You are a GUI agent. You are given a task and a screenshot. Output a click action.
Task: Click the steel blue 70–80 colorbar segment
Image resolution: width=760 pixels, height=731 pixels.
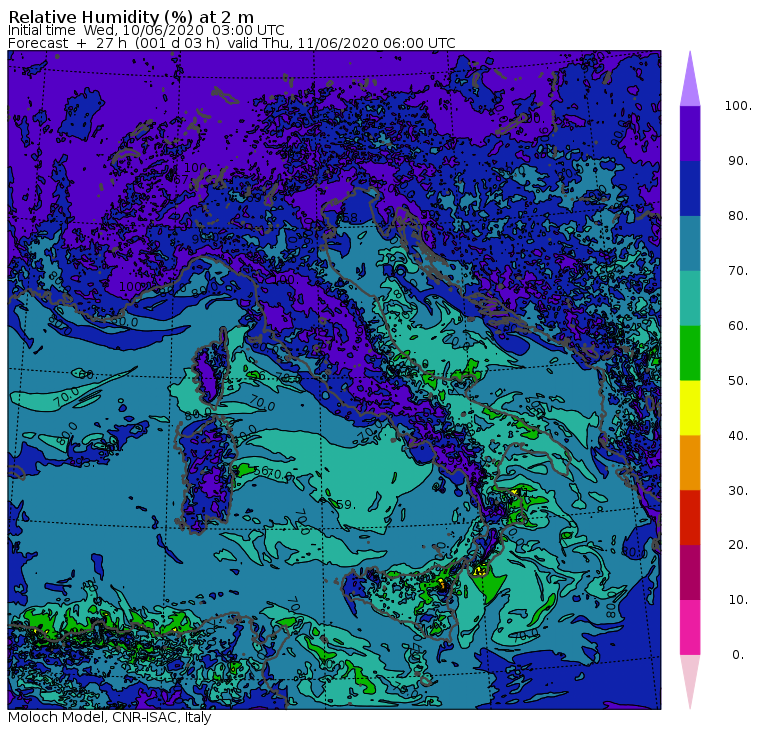(x=690, y=243)
